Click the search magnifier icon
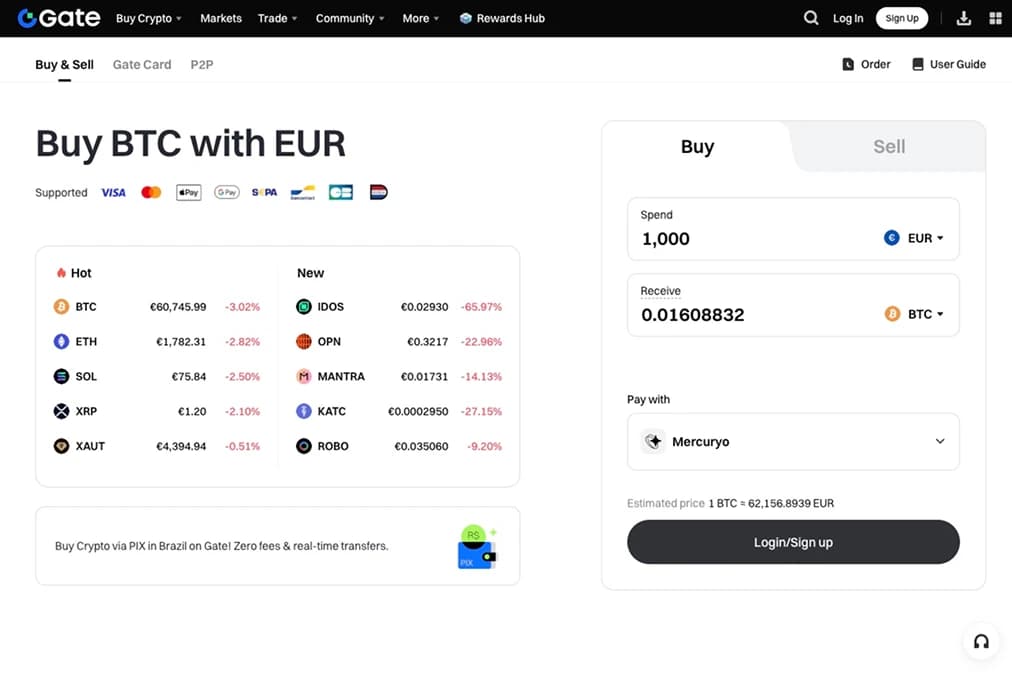The height and width of the screenshot is (683, 1012). pos(811,18)
